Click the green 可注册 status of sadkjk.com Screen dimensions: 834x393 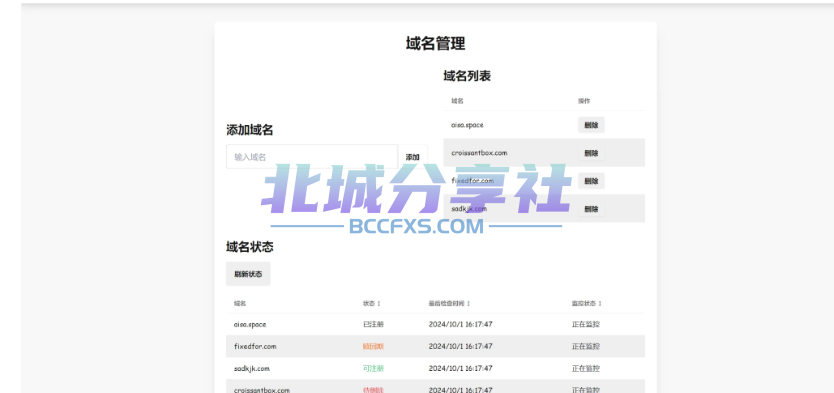tap(373, 369)
